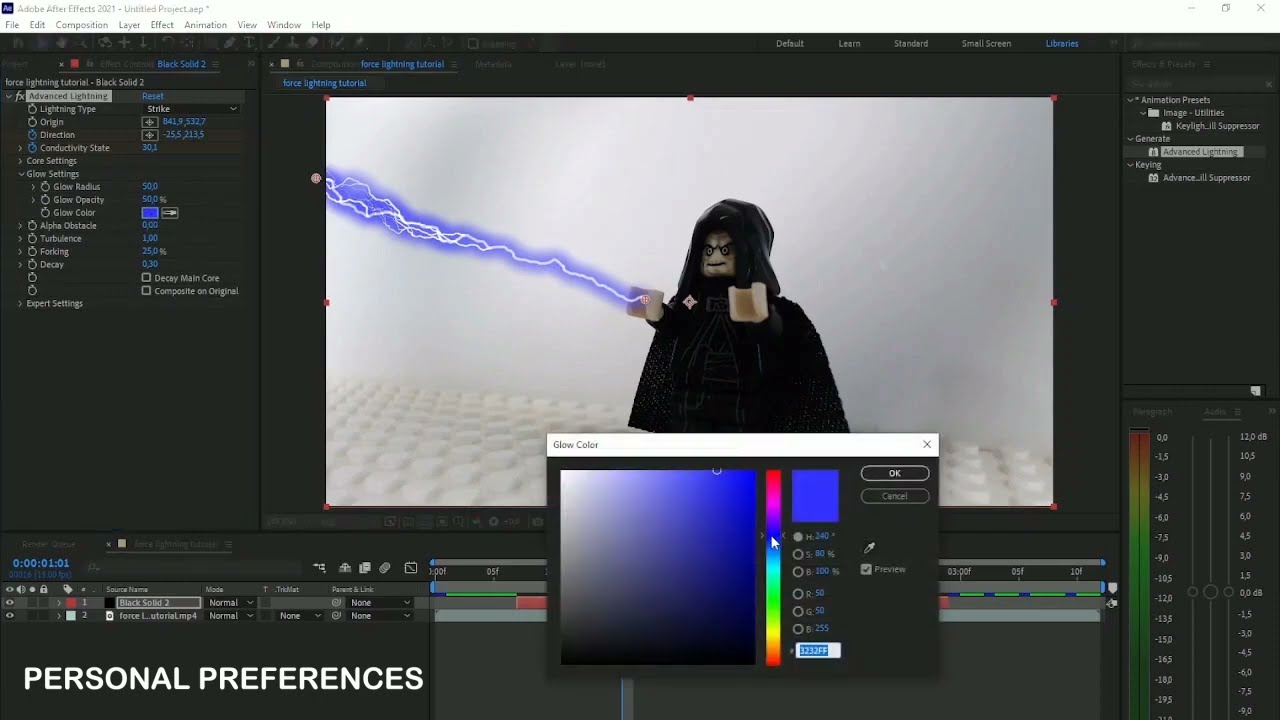Select the H hue radio button
Viewport: 1280px width, 720px height.
798,537
